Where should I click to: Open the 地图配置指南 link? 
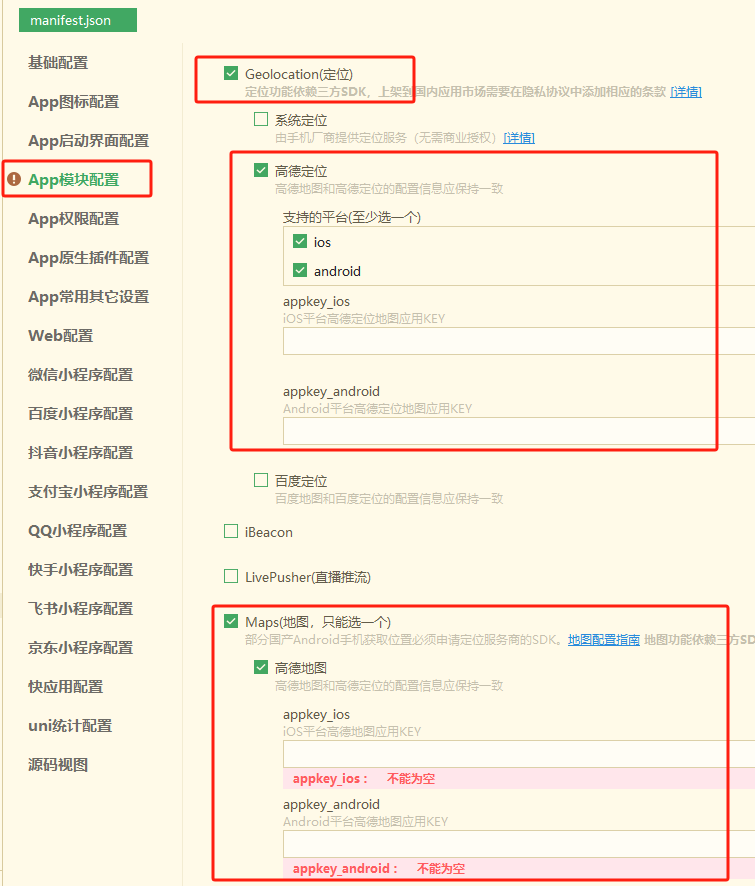click(x=603, y=640)
